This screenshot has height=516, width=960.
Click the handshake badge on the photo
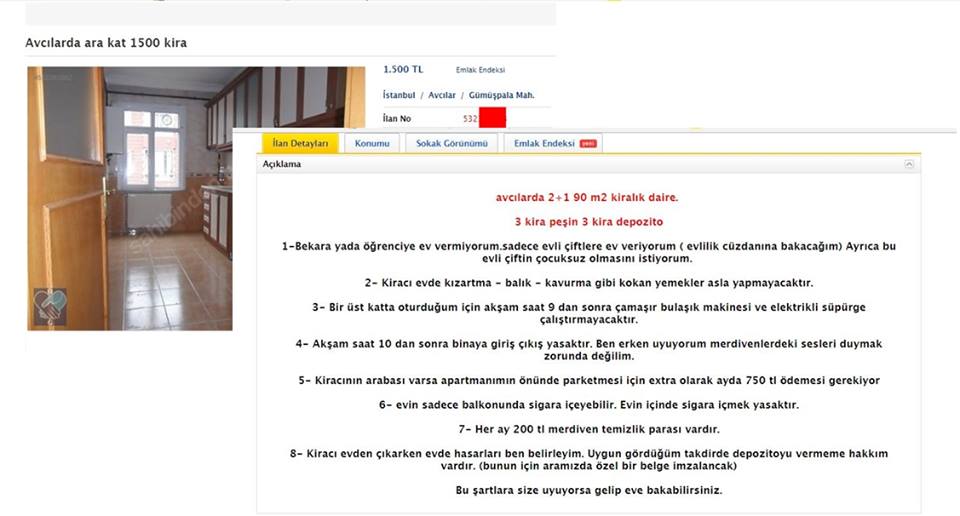tap(50, 307)
